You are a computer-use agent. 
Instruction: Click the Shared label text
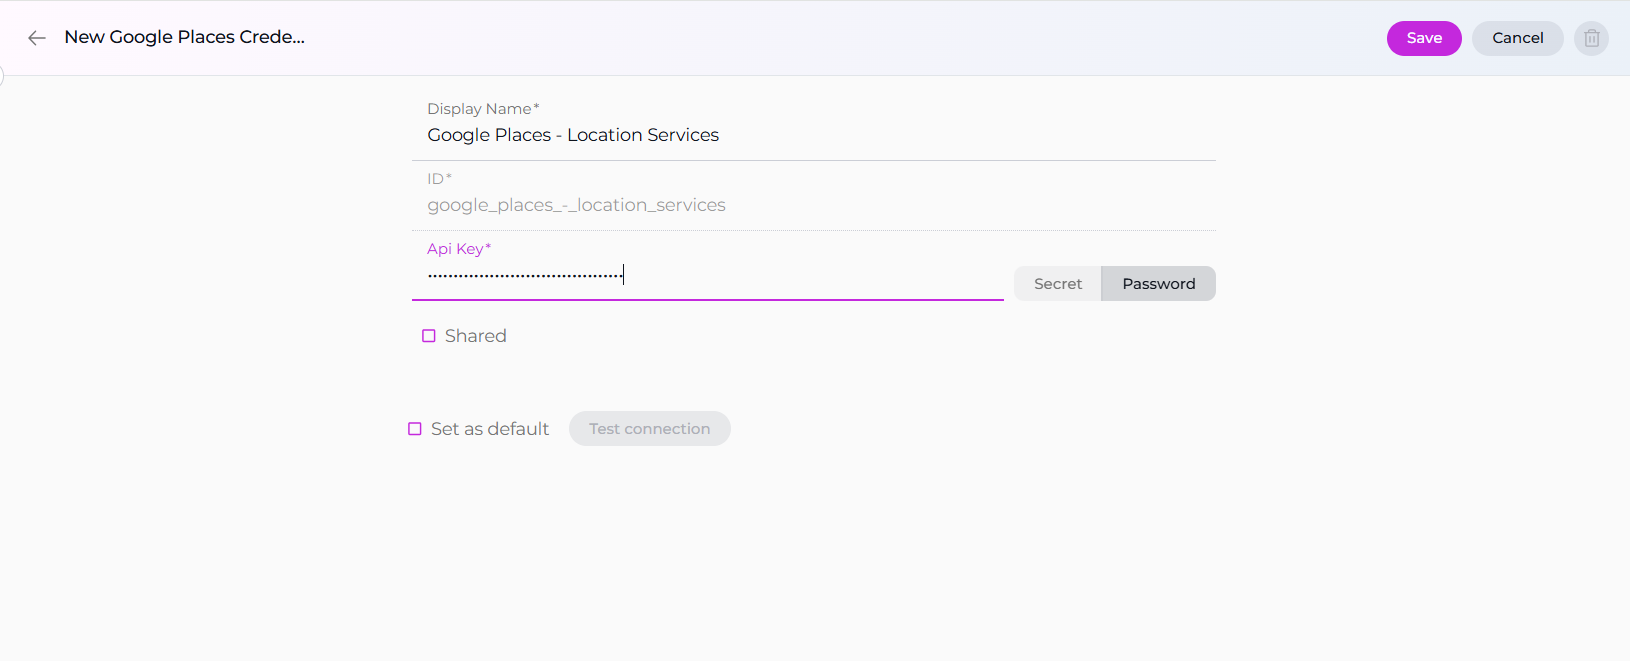point(475,336)
